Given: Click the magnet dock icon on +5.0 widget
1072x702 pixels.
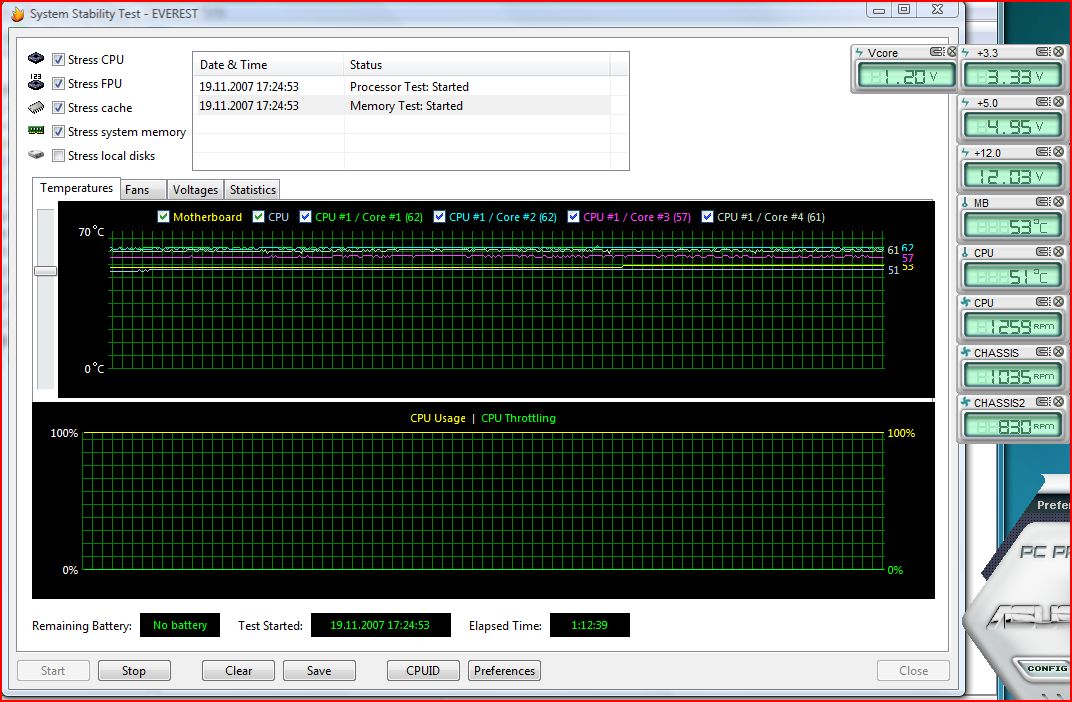Looking at the screenshot, I should (x=1044, y=102).
